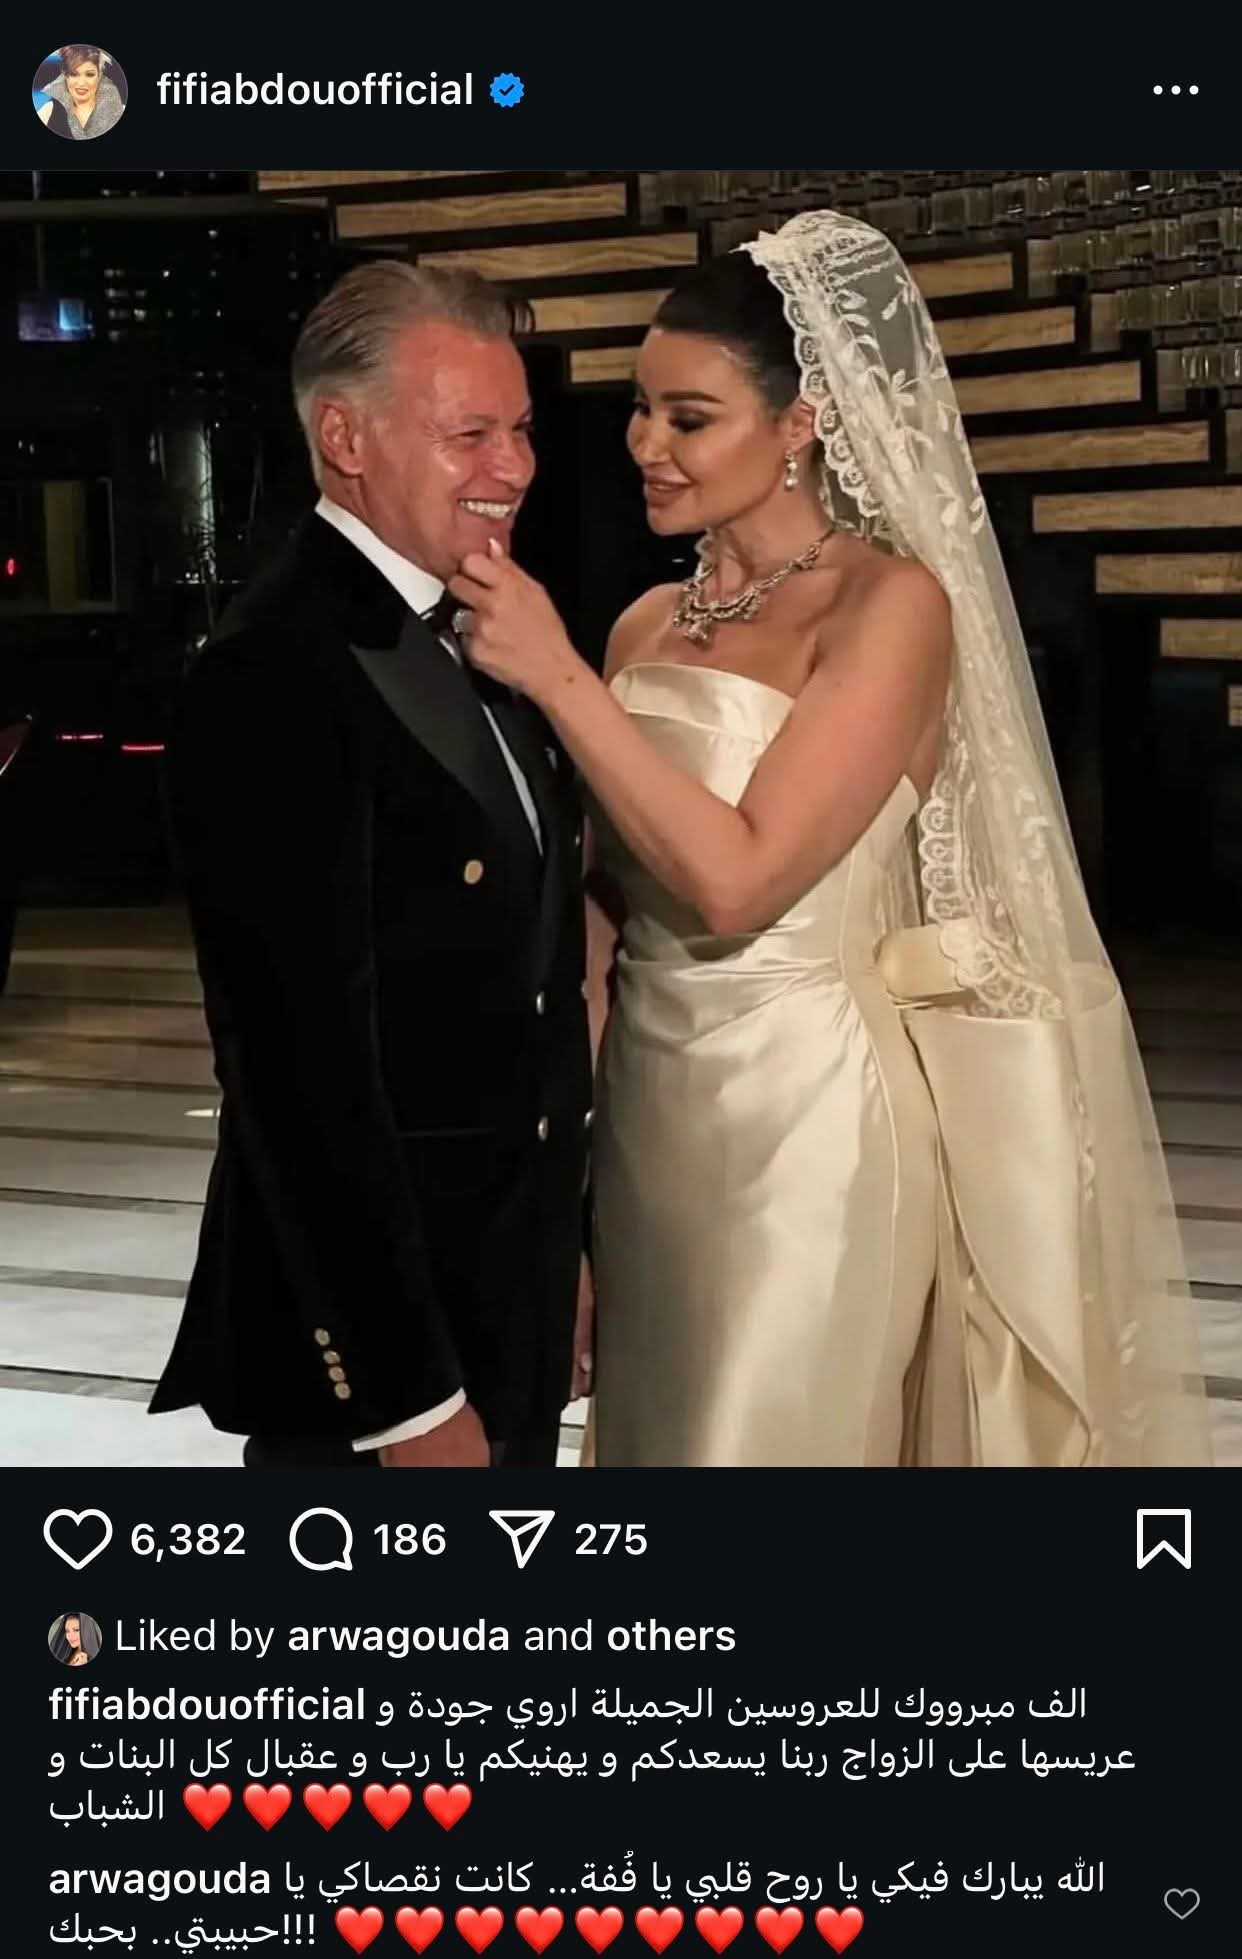1242x1959 pixels.
Task: Share the post via the paper plane icon
Action: tap(521, 1539)
